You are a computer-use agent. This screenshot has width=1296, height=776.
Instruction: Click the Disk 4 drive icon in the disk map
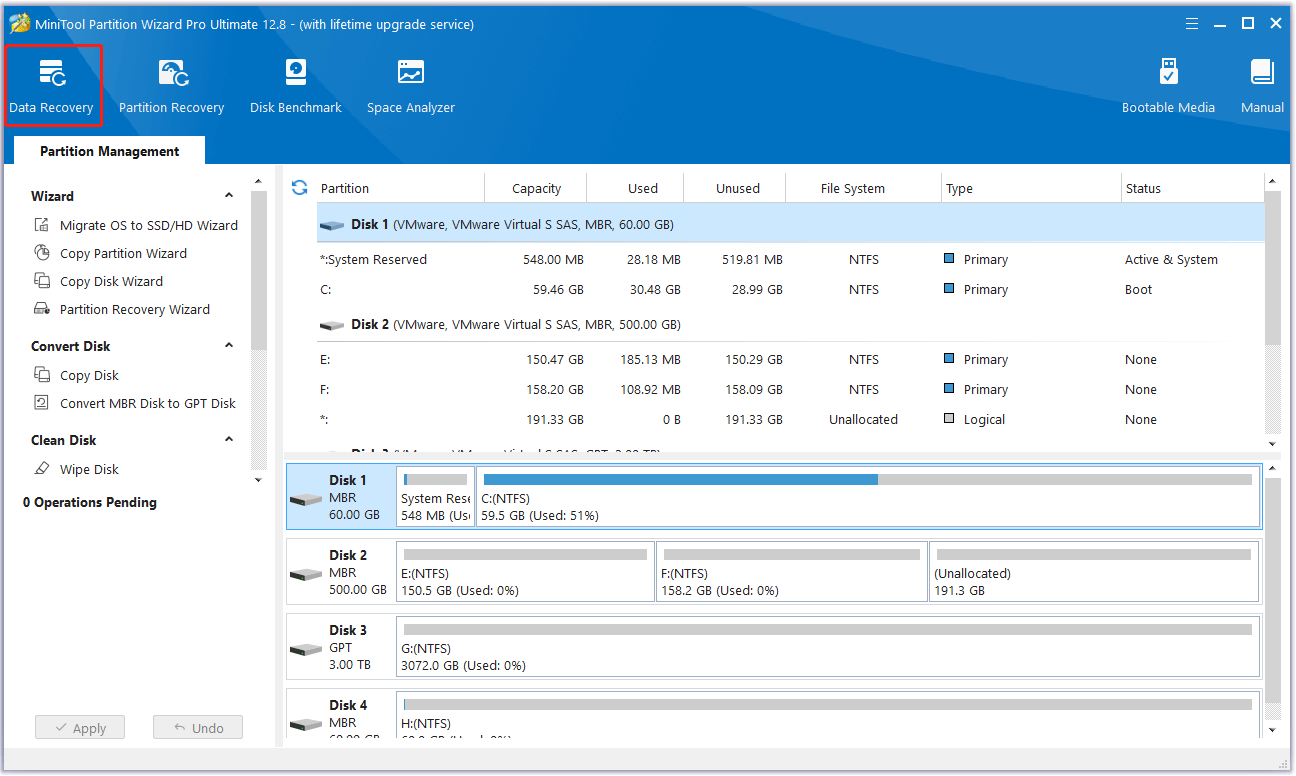[x=306, y=724]
